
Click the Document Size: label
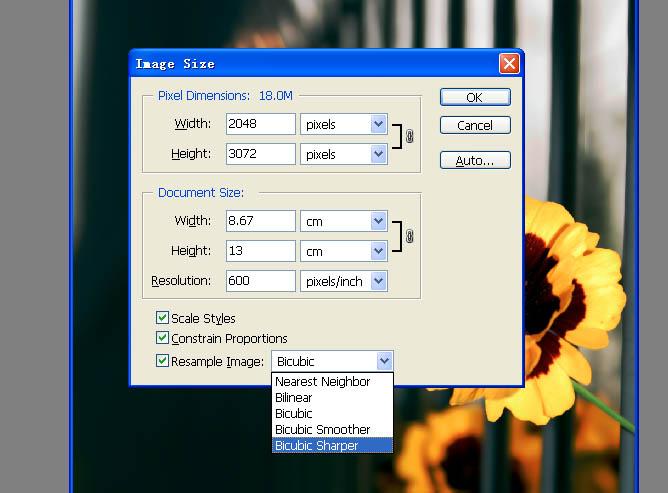coord(201,193)
